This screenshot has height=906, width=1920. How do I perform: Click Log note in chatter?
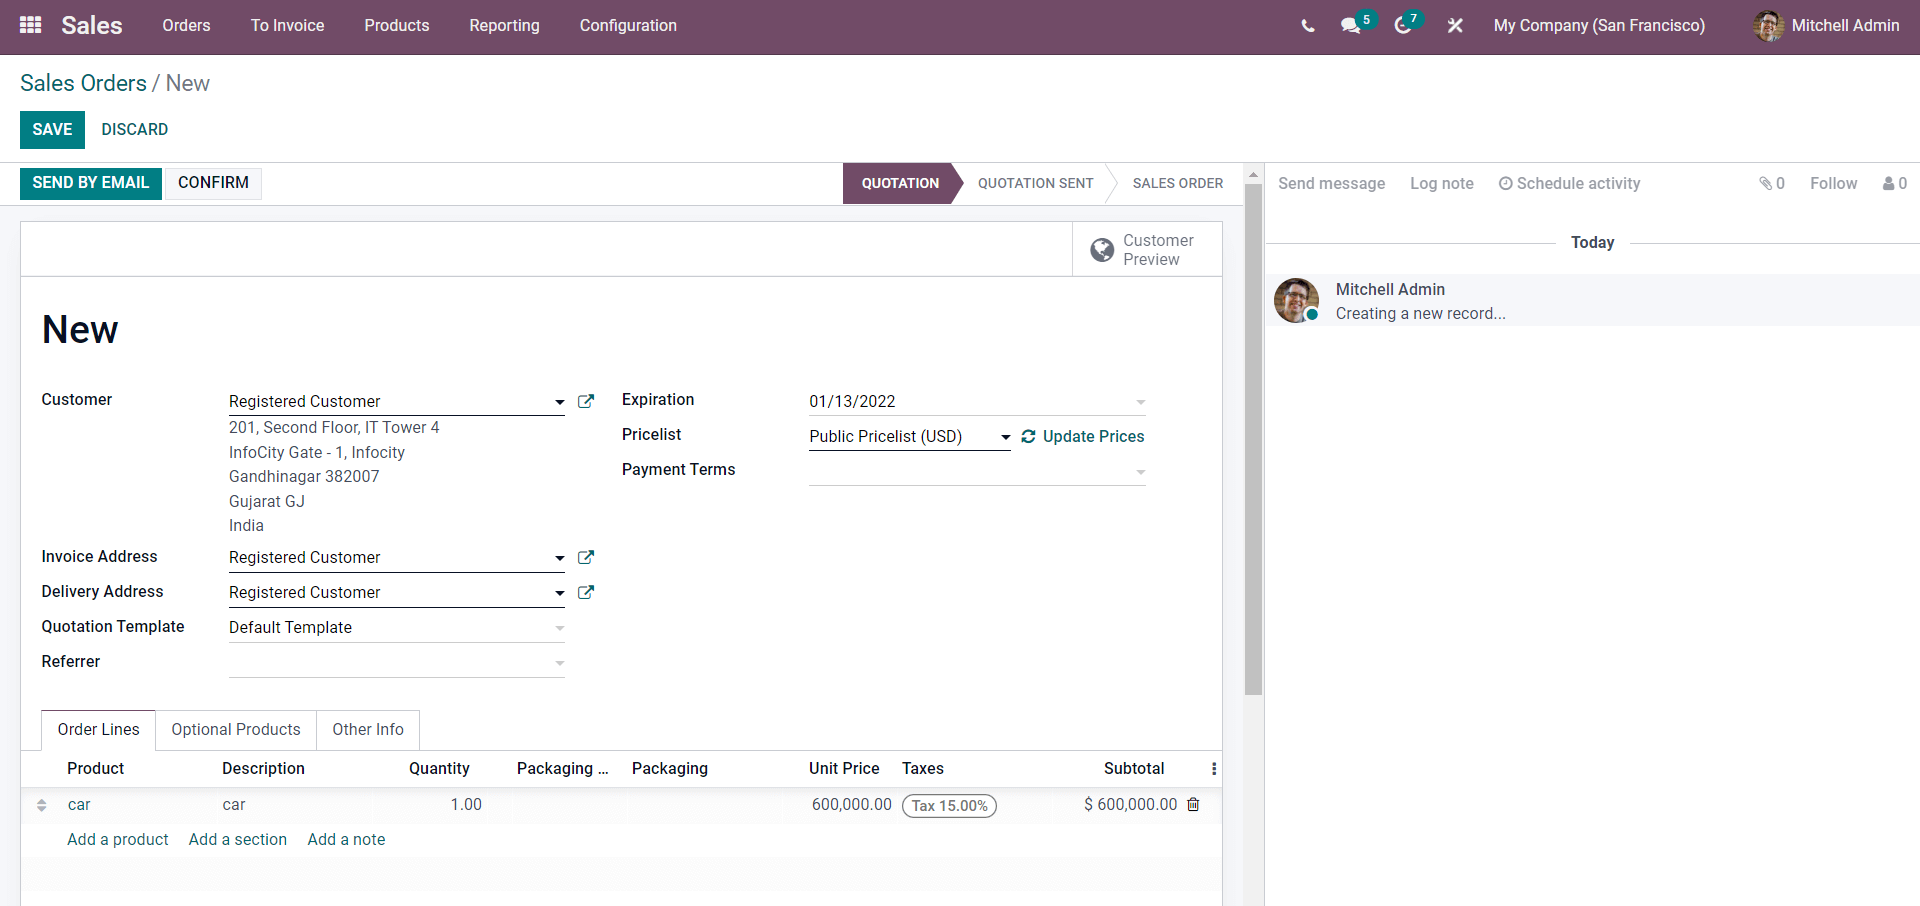click(x=1442, y=183)
